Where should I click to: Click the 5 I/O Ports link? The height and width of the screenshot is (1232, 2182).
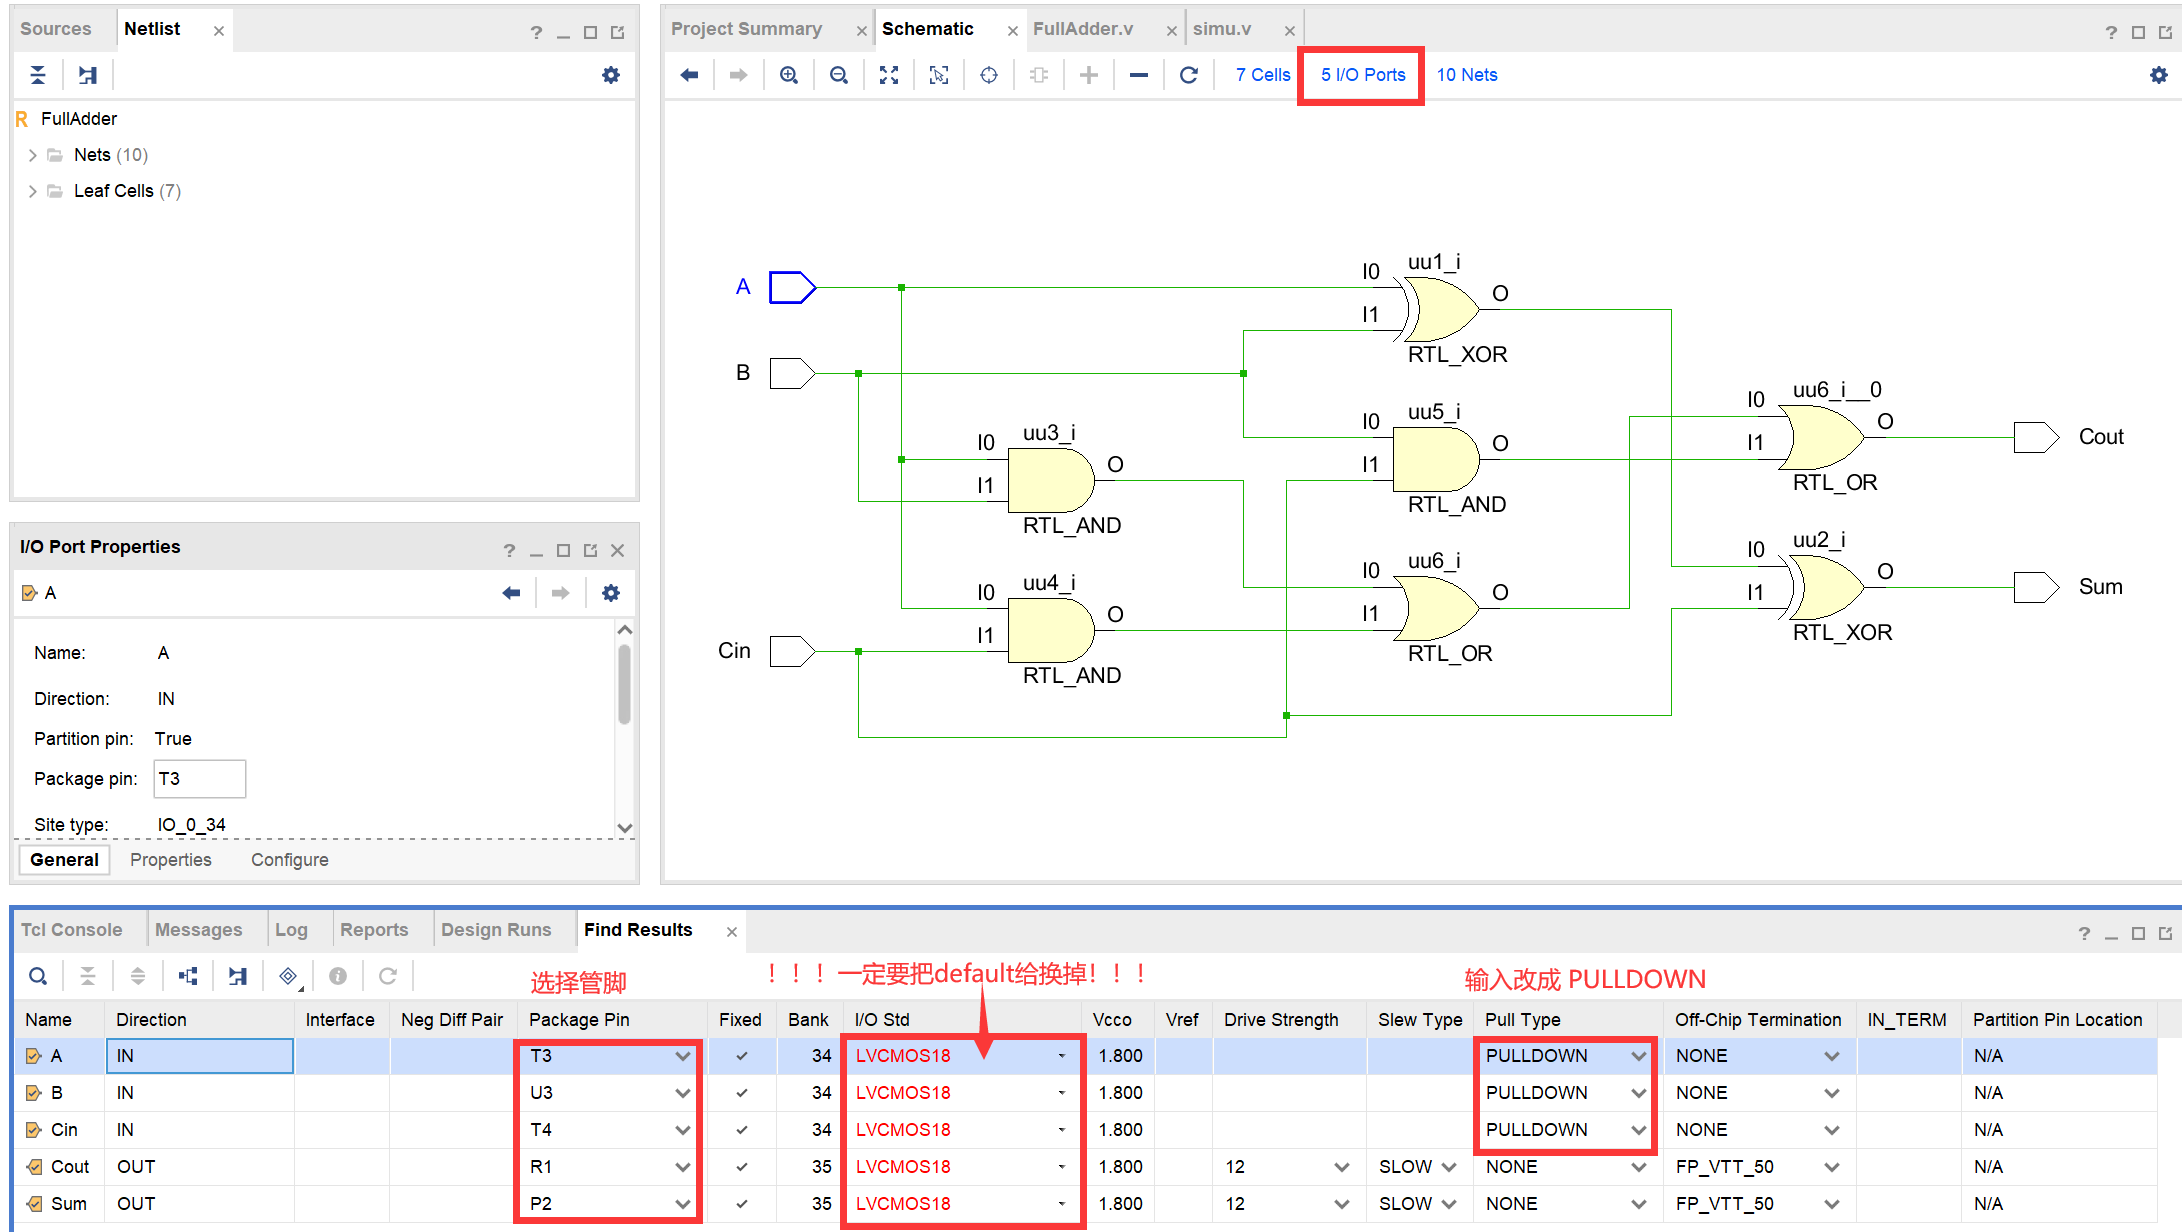coord(1362,75)
